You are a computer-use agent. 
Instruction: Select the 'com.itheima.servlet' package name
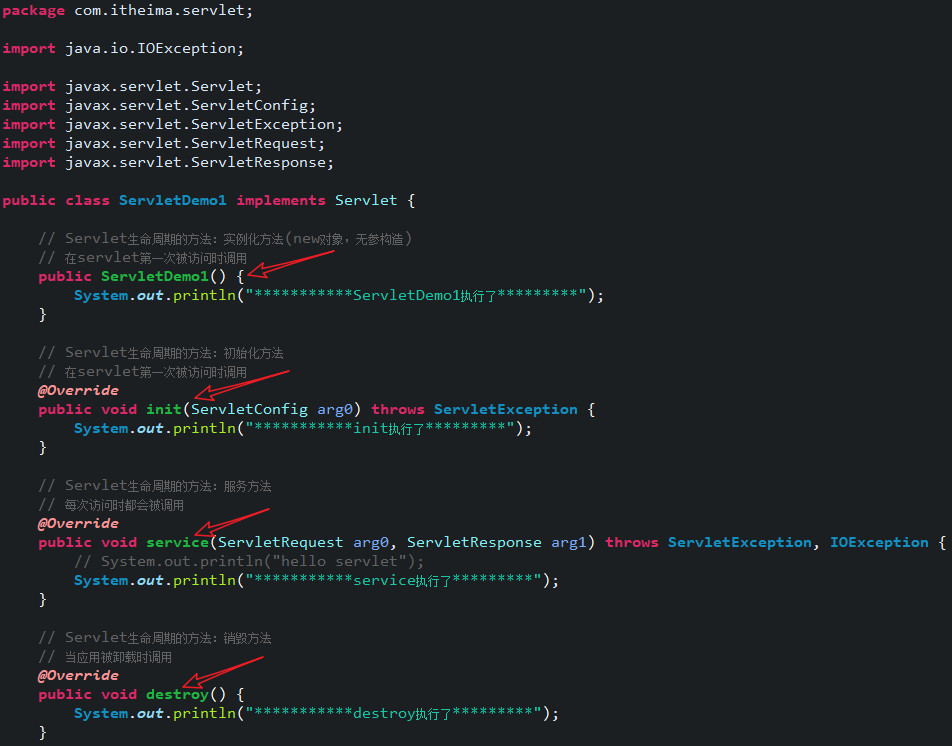coord(160,10)
